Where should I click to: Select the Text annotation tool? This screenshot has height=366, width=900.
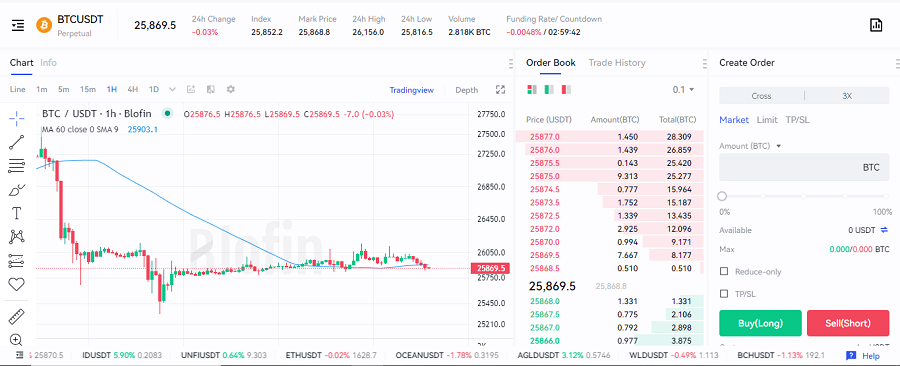point(17,213)
